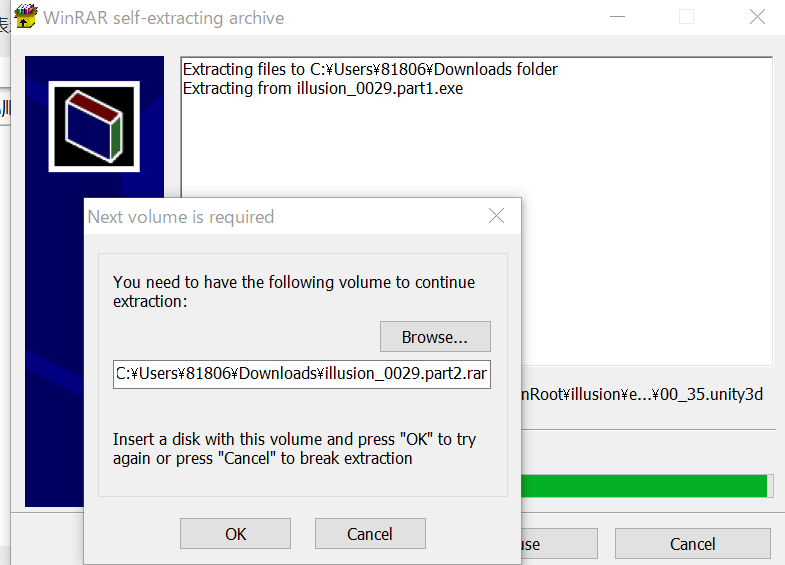Click the partially hidden Pause button
Screen dimensions: 785x565
tap(559, 544)
